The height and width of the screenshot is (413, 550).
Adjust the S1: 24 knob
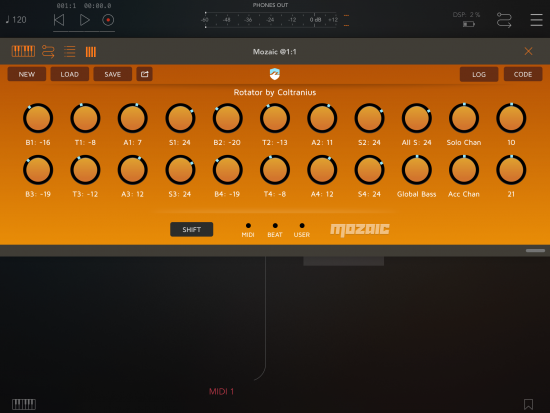click(180, 118)
